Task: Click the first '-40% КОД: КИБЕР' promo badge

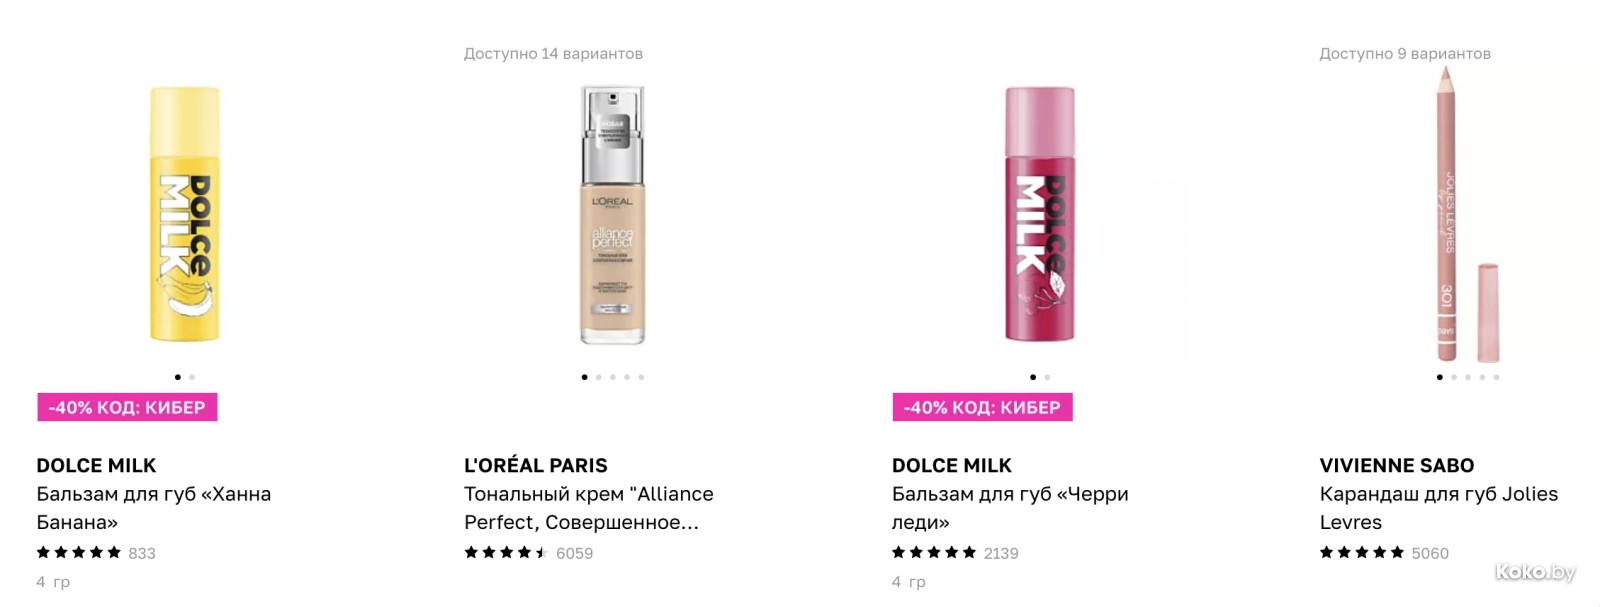Action: coord(127,407)
